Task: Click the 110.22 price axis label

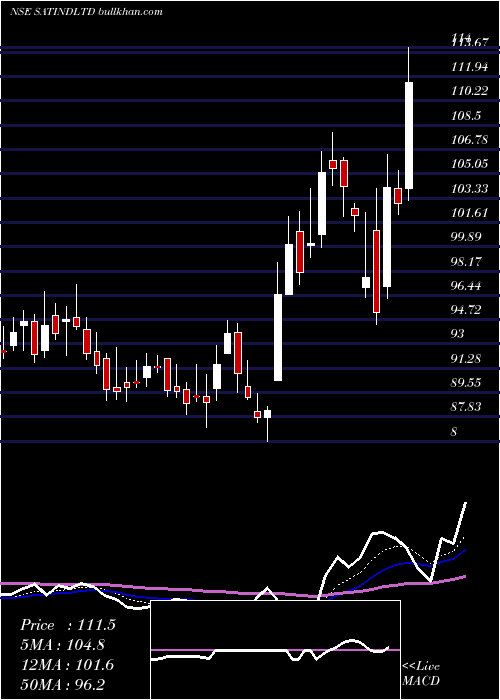Action: pos(469,91)
